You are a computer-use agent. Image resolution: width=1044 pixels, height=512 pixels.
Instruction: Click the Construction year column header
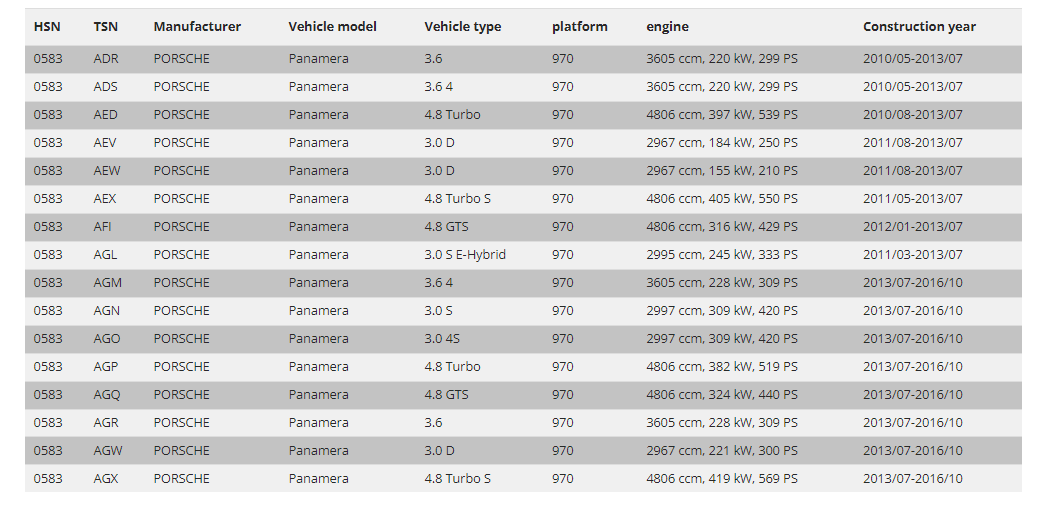(919, 27)
